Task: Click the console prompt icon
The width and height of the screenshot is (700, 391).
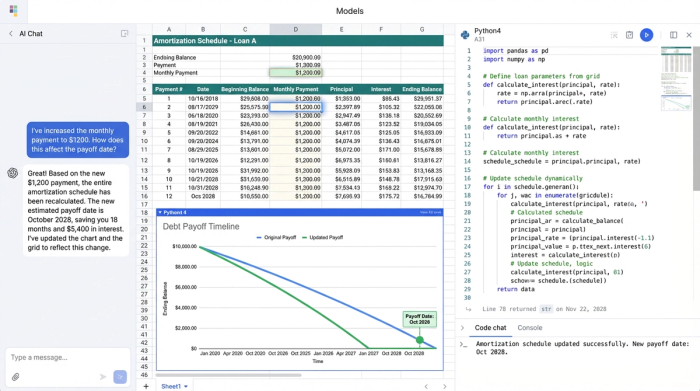Action: pos(463,344)
